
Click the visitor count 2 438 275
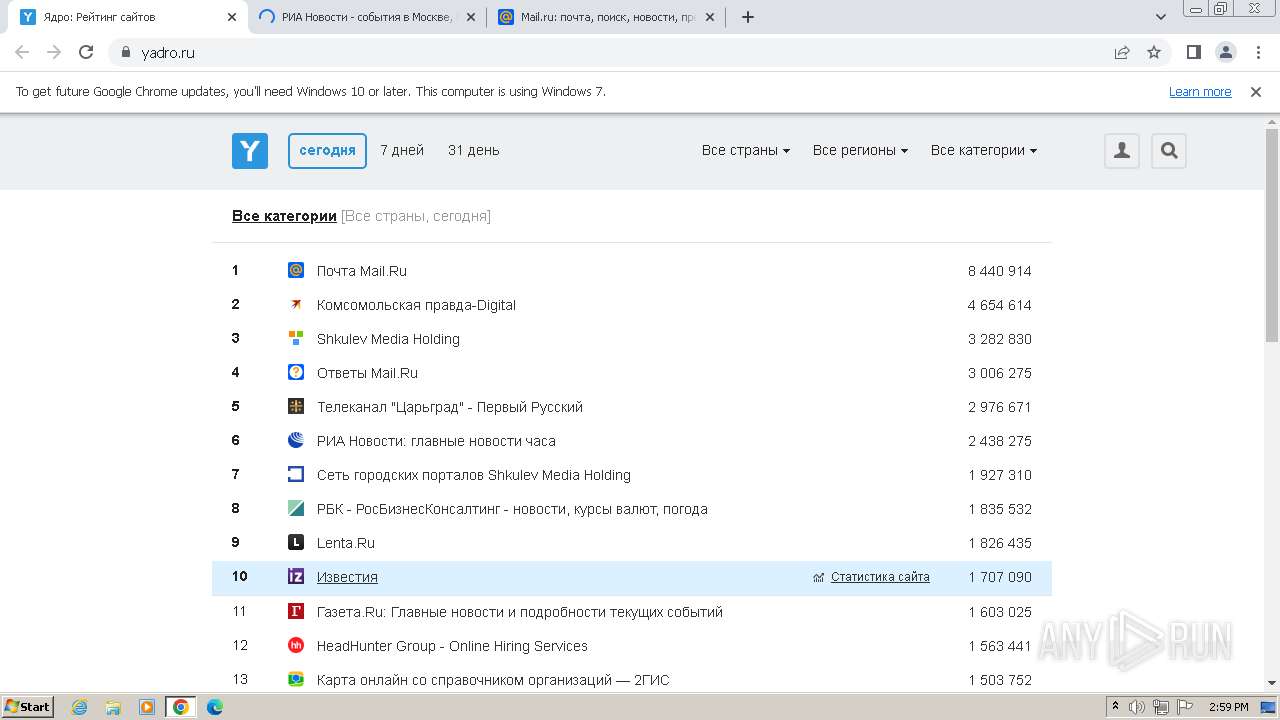tap(999, 441)
